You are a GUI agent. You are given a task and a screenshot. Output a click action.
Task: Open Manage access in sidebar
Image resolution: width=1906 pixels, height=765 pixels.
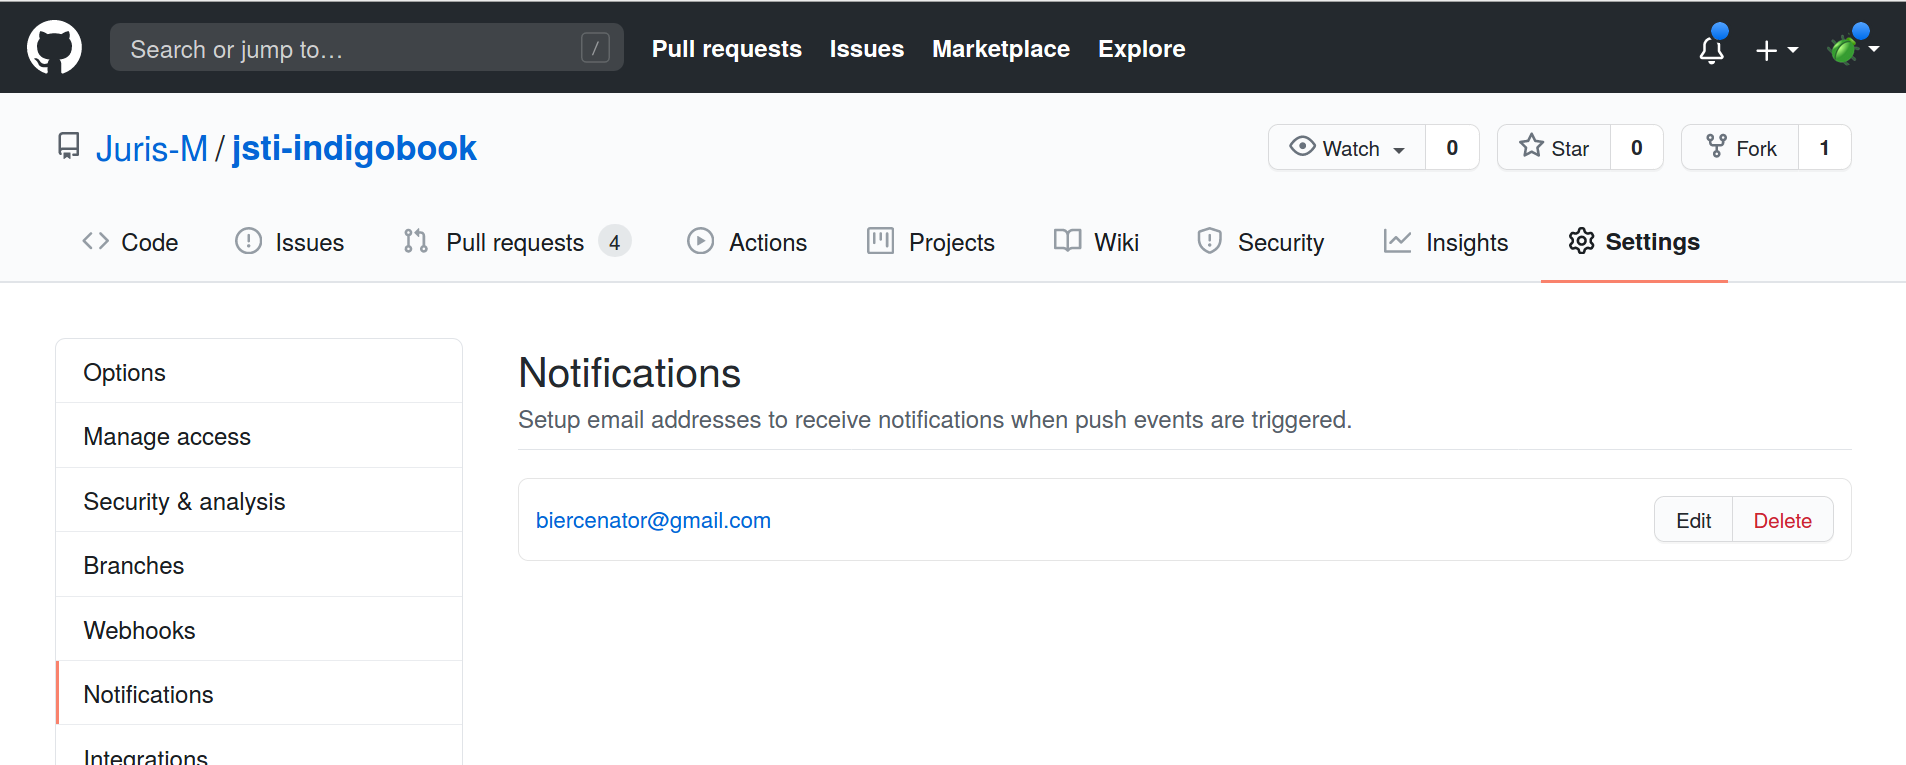[259, 436]
